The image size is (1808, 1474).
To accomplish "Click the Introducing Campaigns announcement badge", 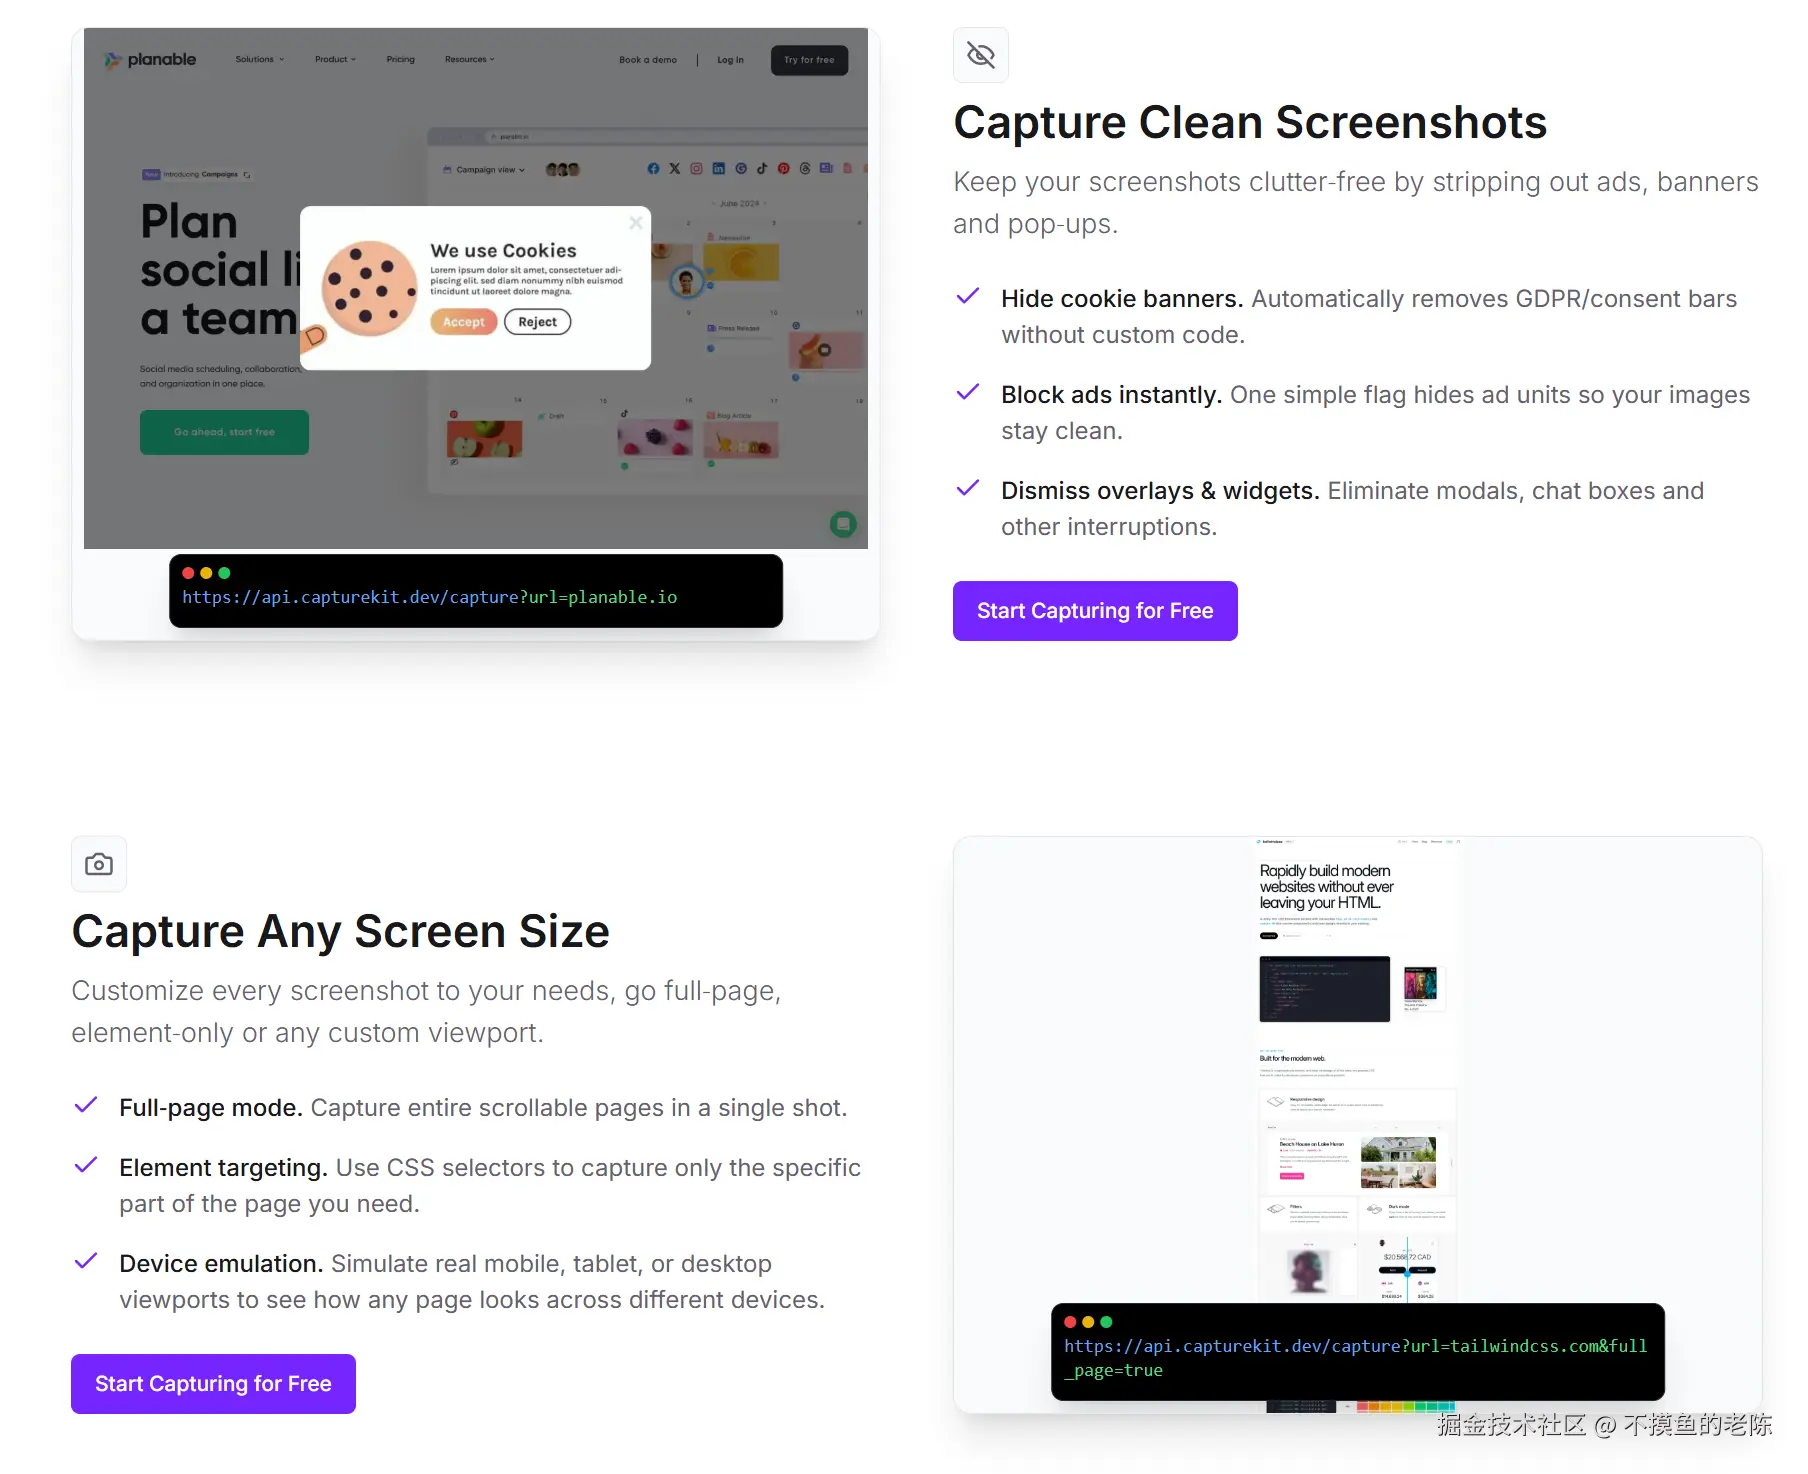I will pyautogui.click(x=196, y=174).
